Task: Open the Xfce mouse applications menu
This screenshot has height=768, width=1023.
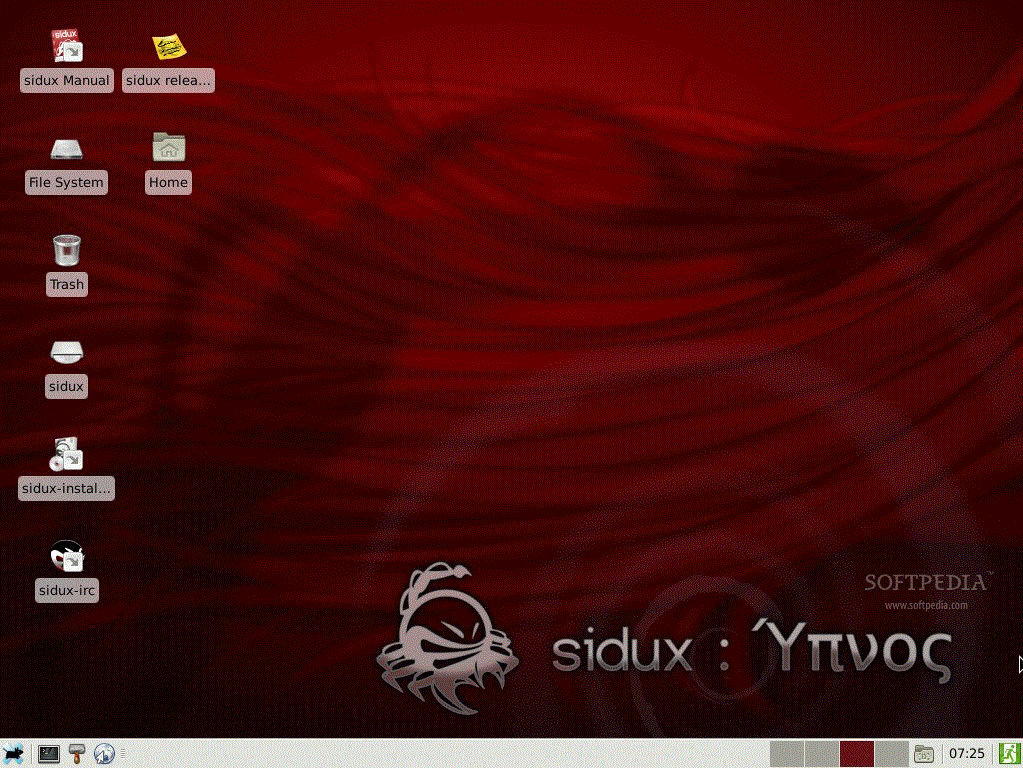Action: point(14,754)
